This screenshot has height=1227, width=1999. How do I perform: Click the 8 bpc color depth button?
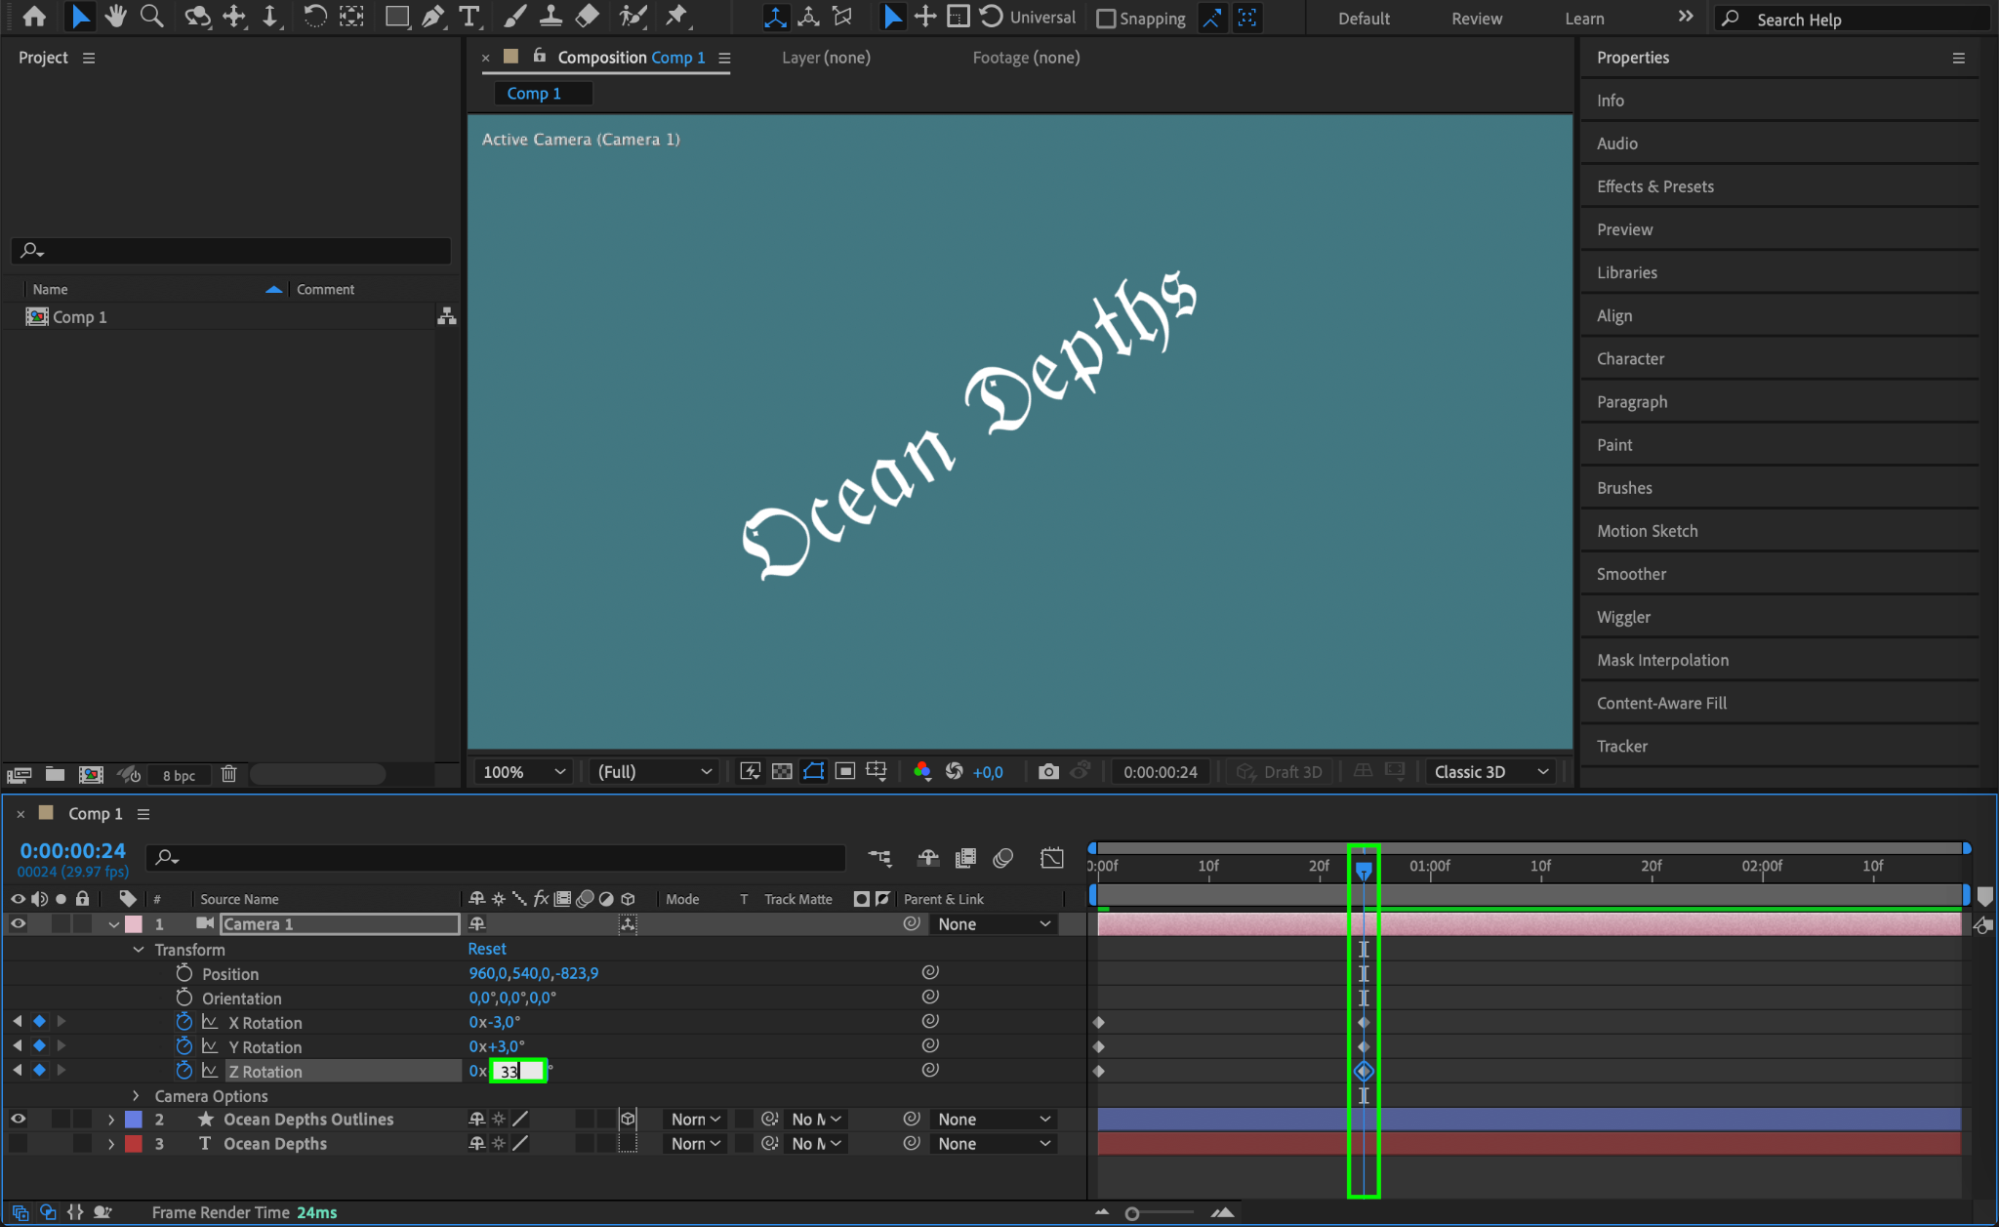(x=179, y=775)
